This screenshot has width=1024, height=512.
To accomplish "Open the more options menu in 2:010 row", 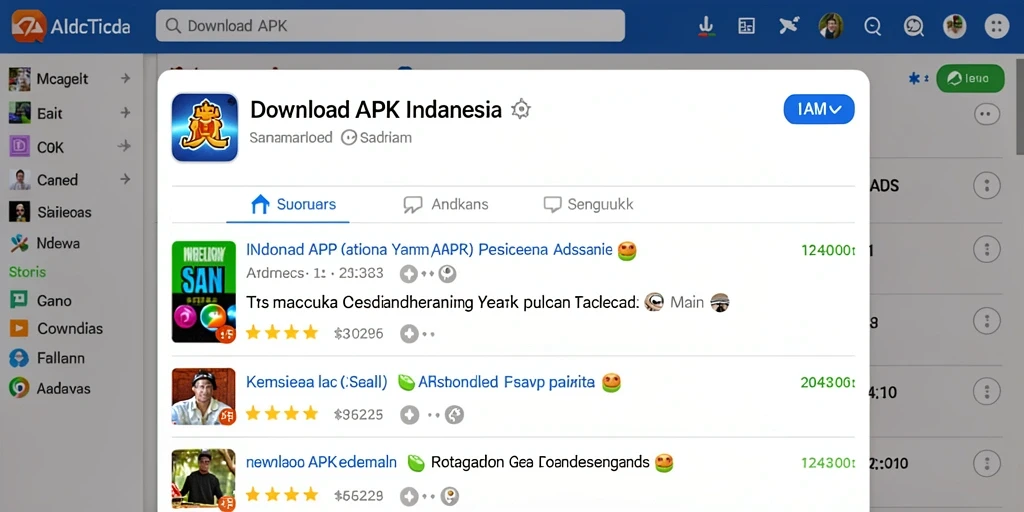I will 987,463.
